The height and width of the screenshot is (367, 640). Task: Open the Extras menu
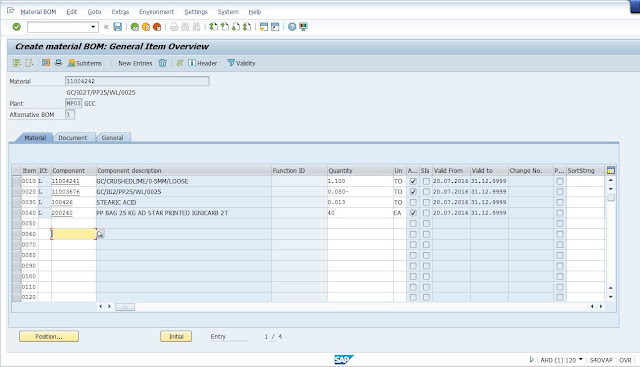(x=120, y=12)
